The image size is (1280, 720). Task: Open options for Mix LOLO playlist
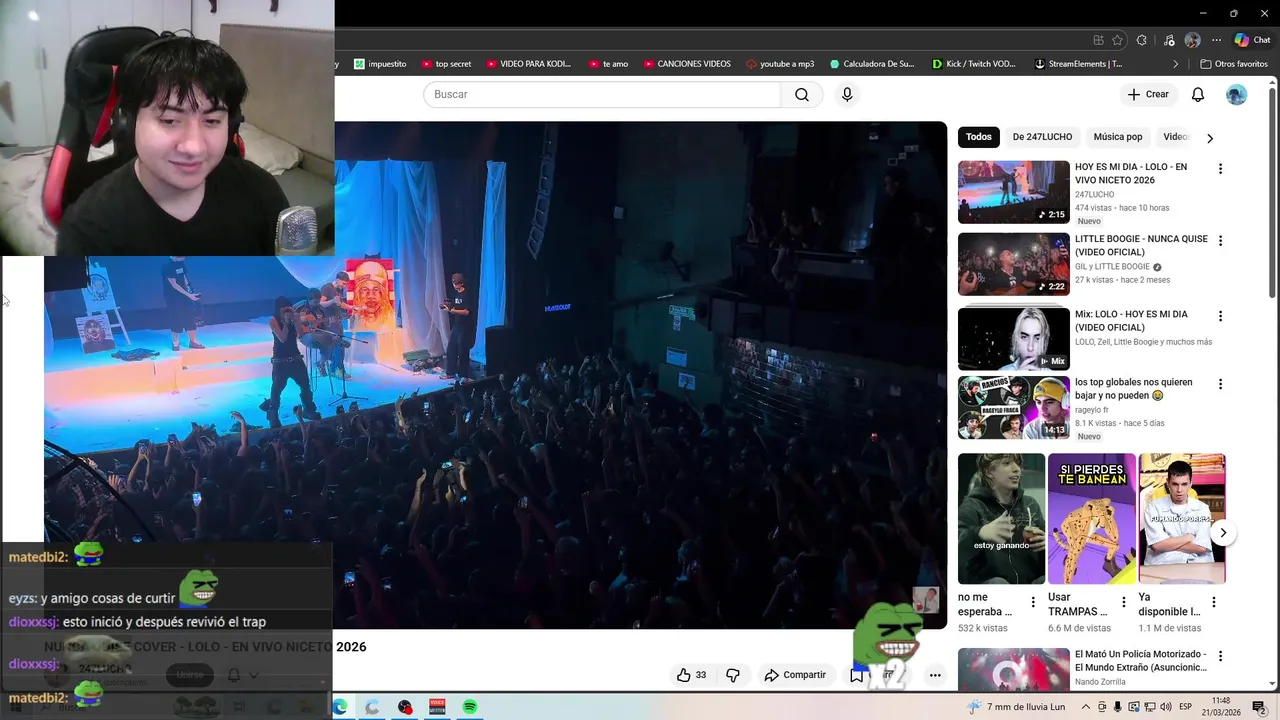click(1220, 316)
